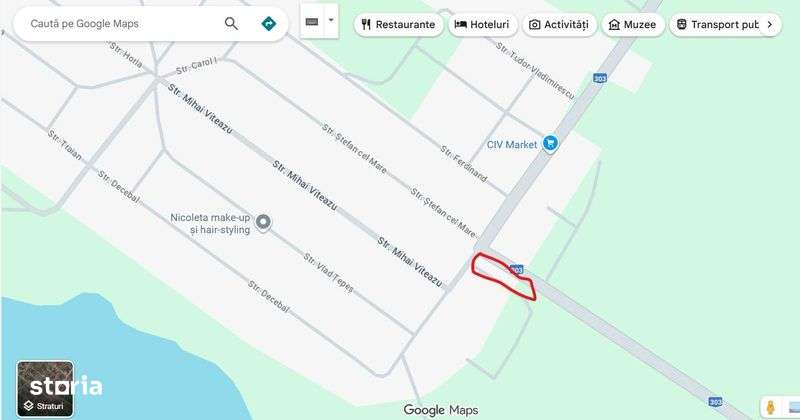800x420 pixels.
Task: Open the CIV Market shopping pin
Action: 549,143
